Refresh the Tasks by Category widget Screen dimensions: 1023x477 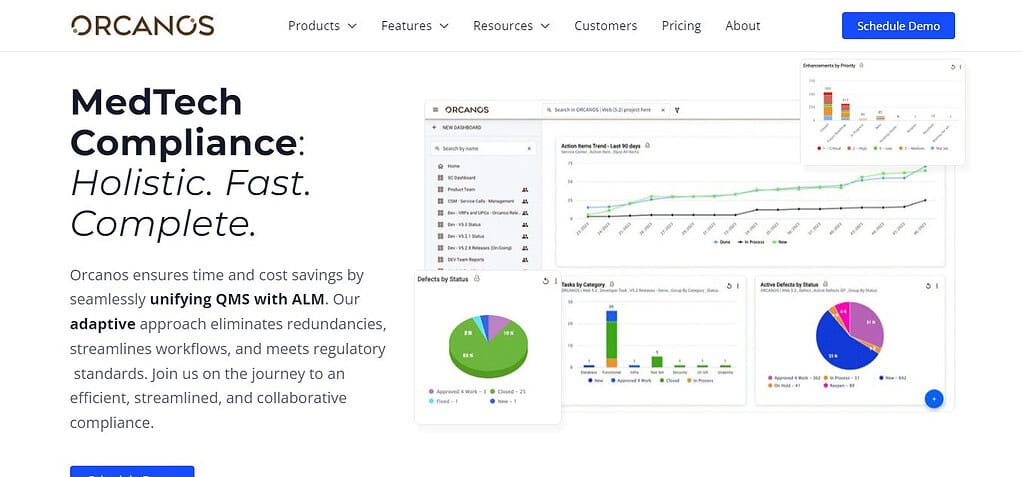(x=729, y=286)
